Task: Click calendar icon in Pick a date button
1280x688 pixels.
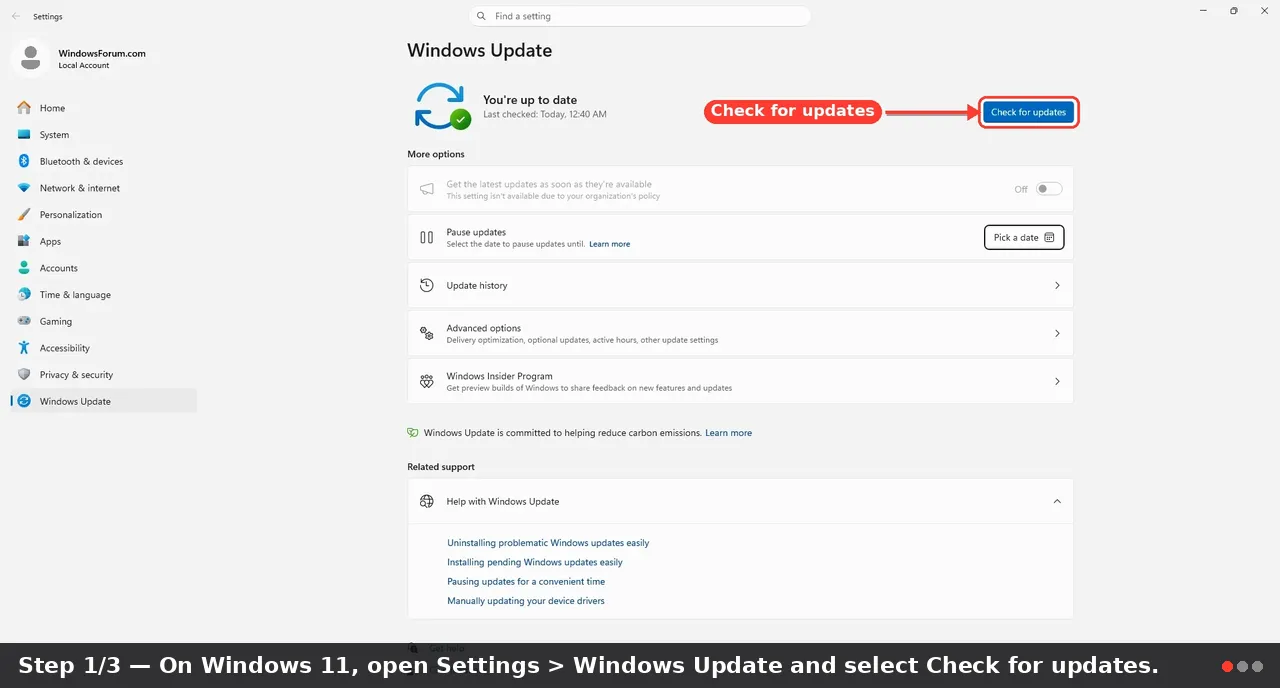Action: pos(1049,237)
